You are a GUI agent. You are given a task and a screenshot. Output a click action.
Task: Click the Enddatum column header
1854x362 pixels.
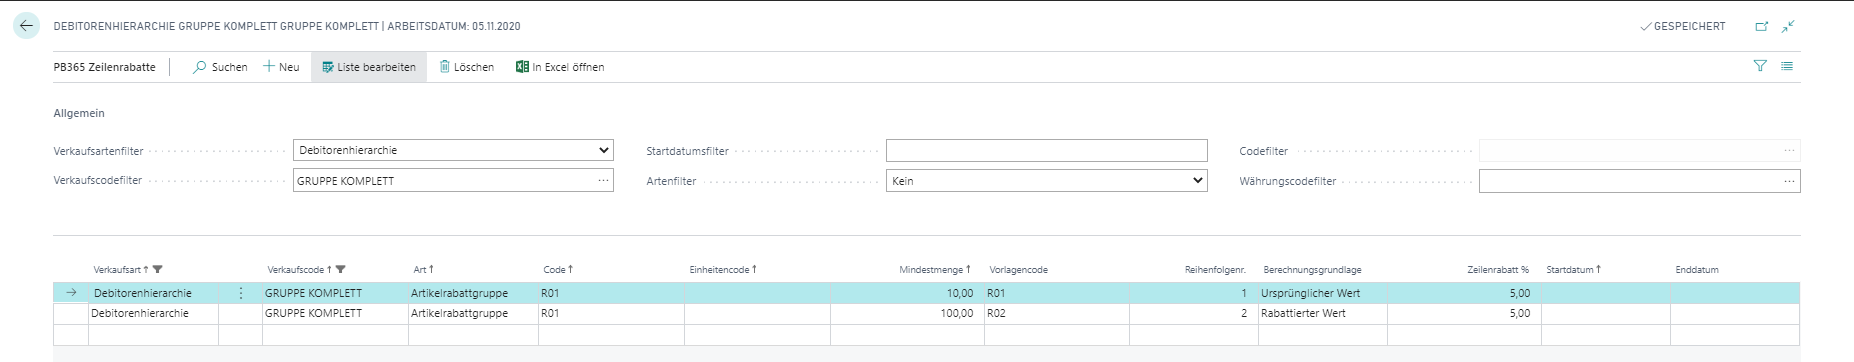pos(1697,270)
